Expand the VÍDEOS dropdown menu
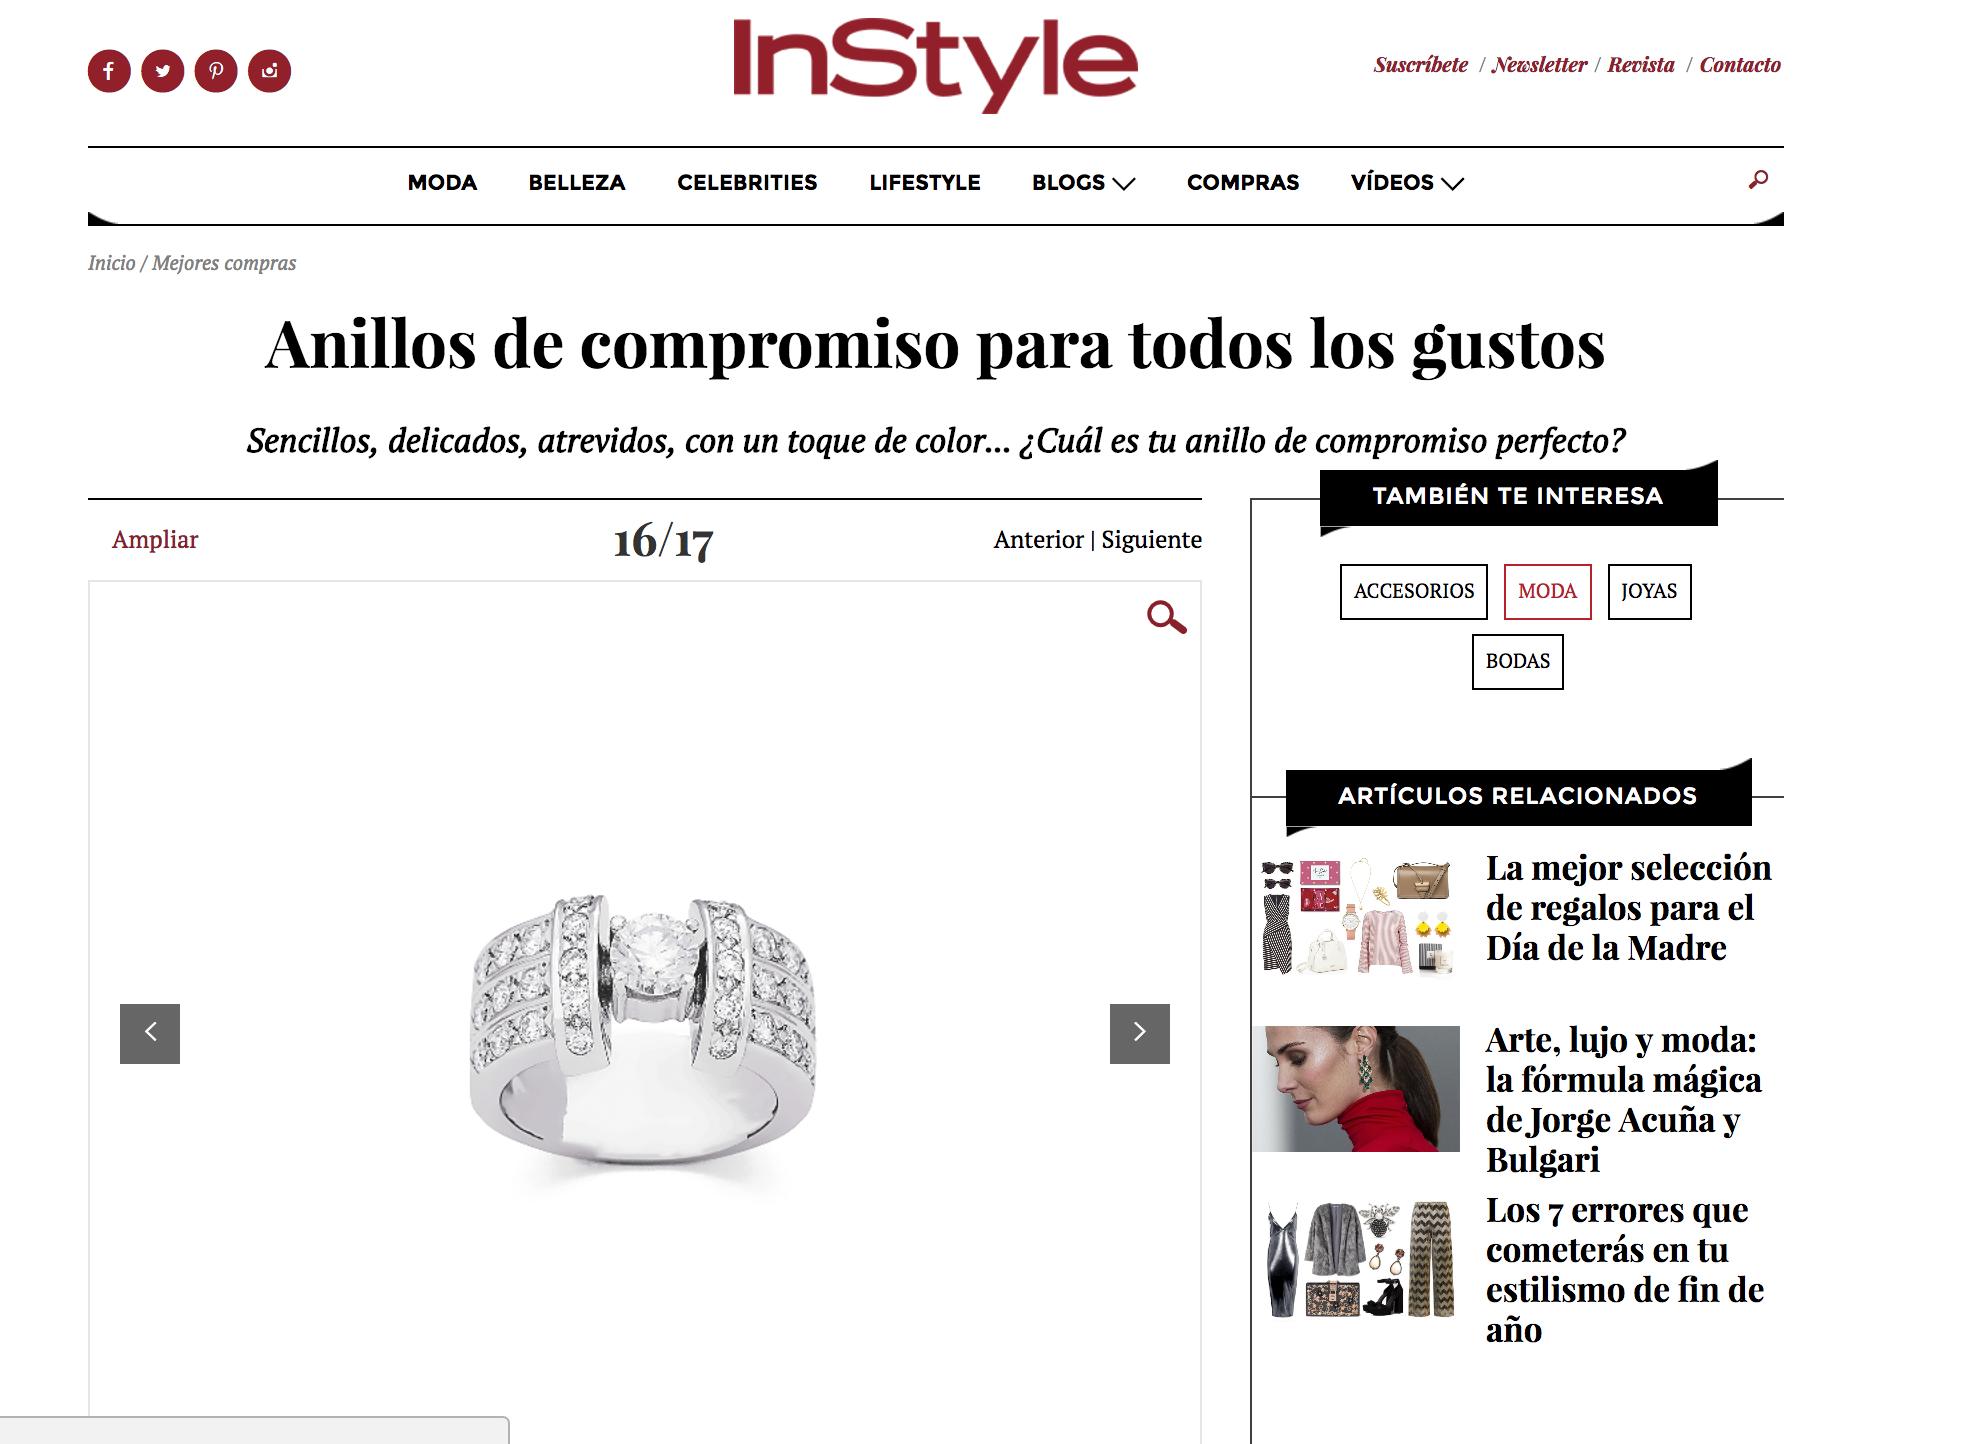This screenshot has height=1444, width=1964. click(1407, 183)
